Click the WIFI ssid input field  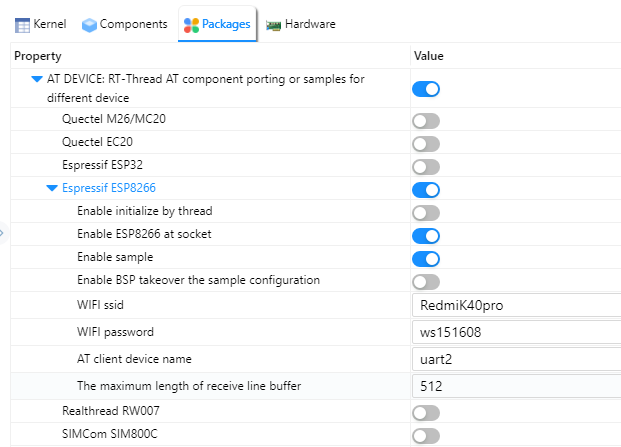[x=515, y=306]
